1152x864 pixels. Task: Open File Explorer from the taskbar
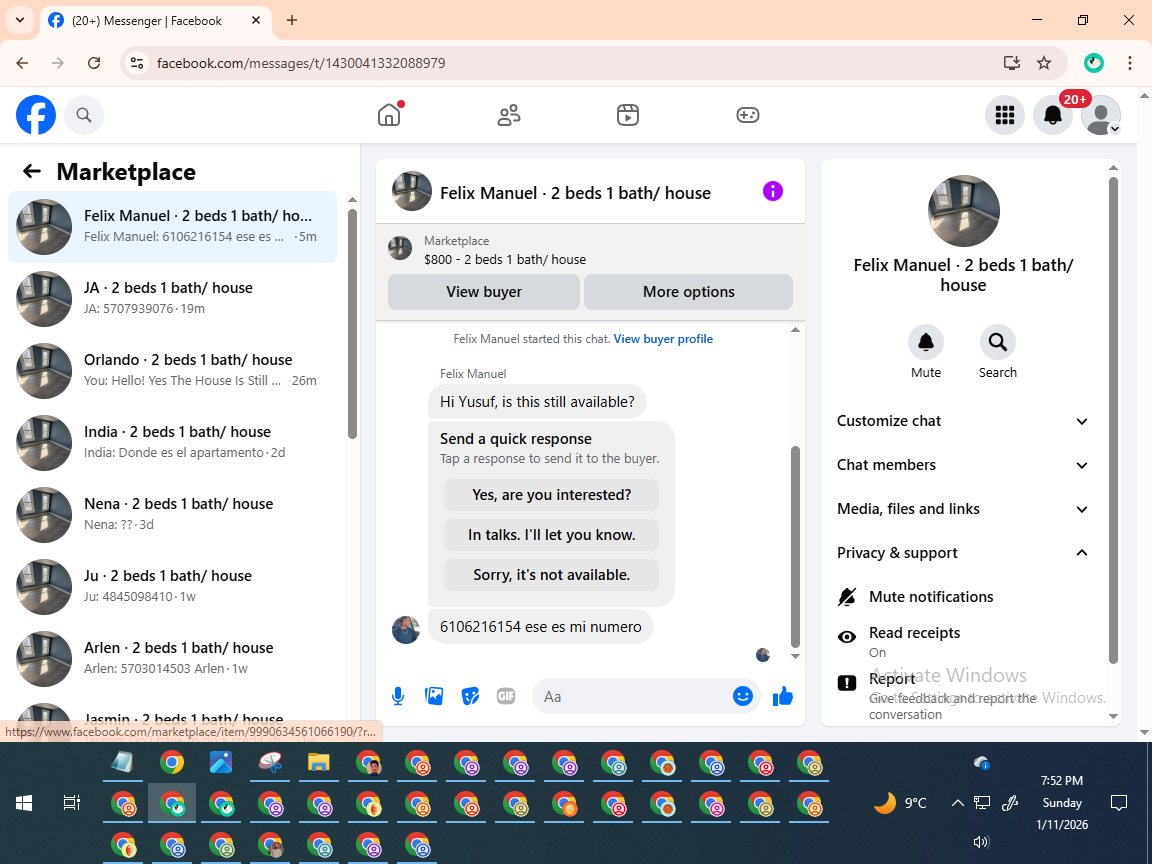pyautogui.click(x=318, y=763)
